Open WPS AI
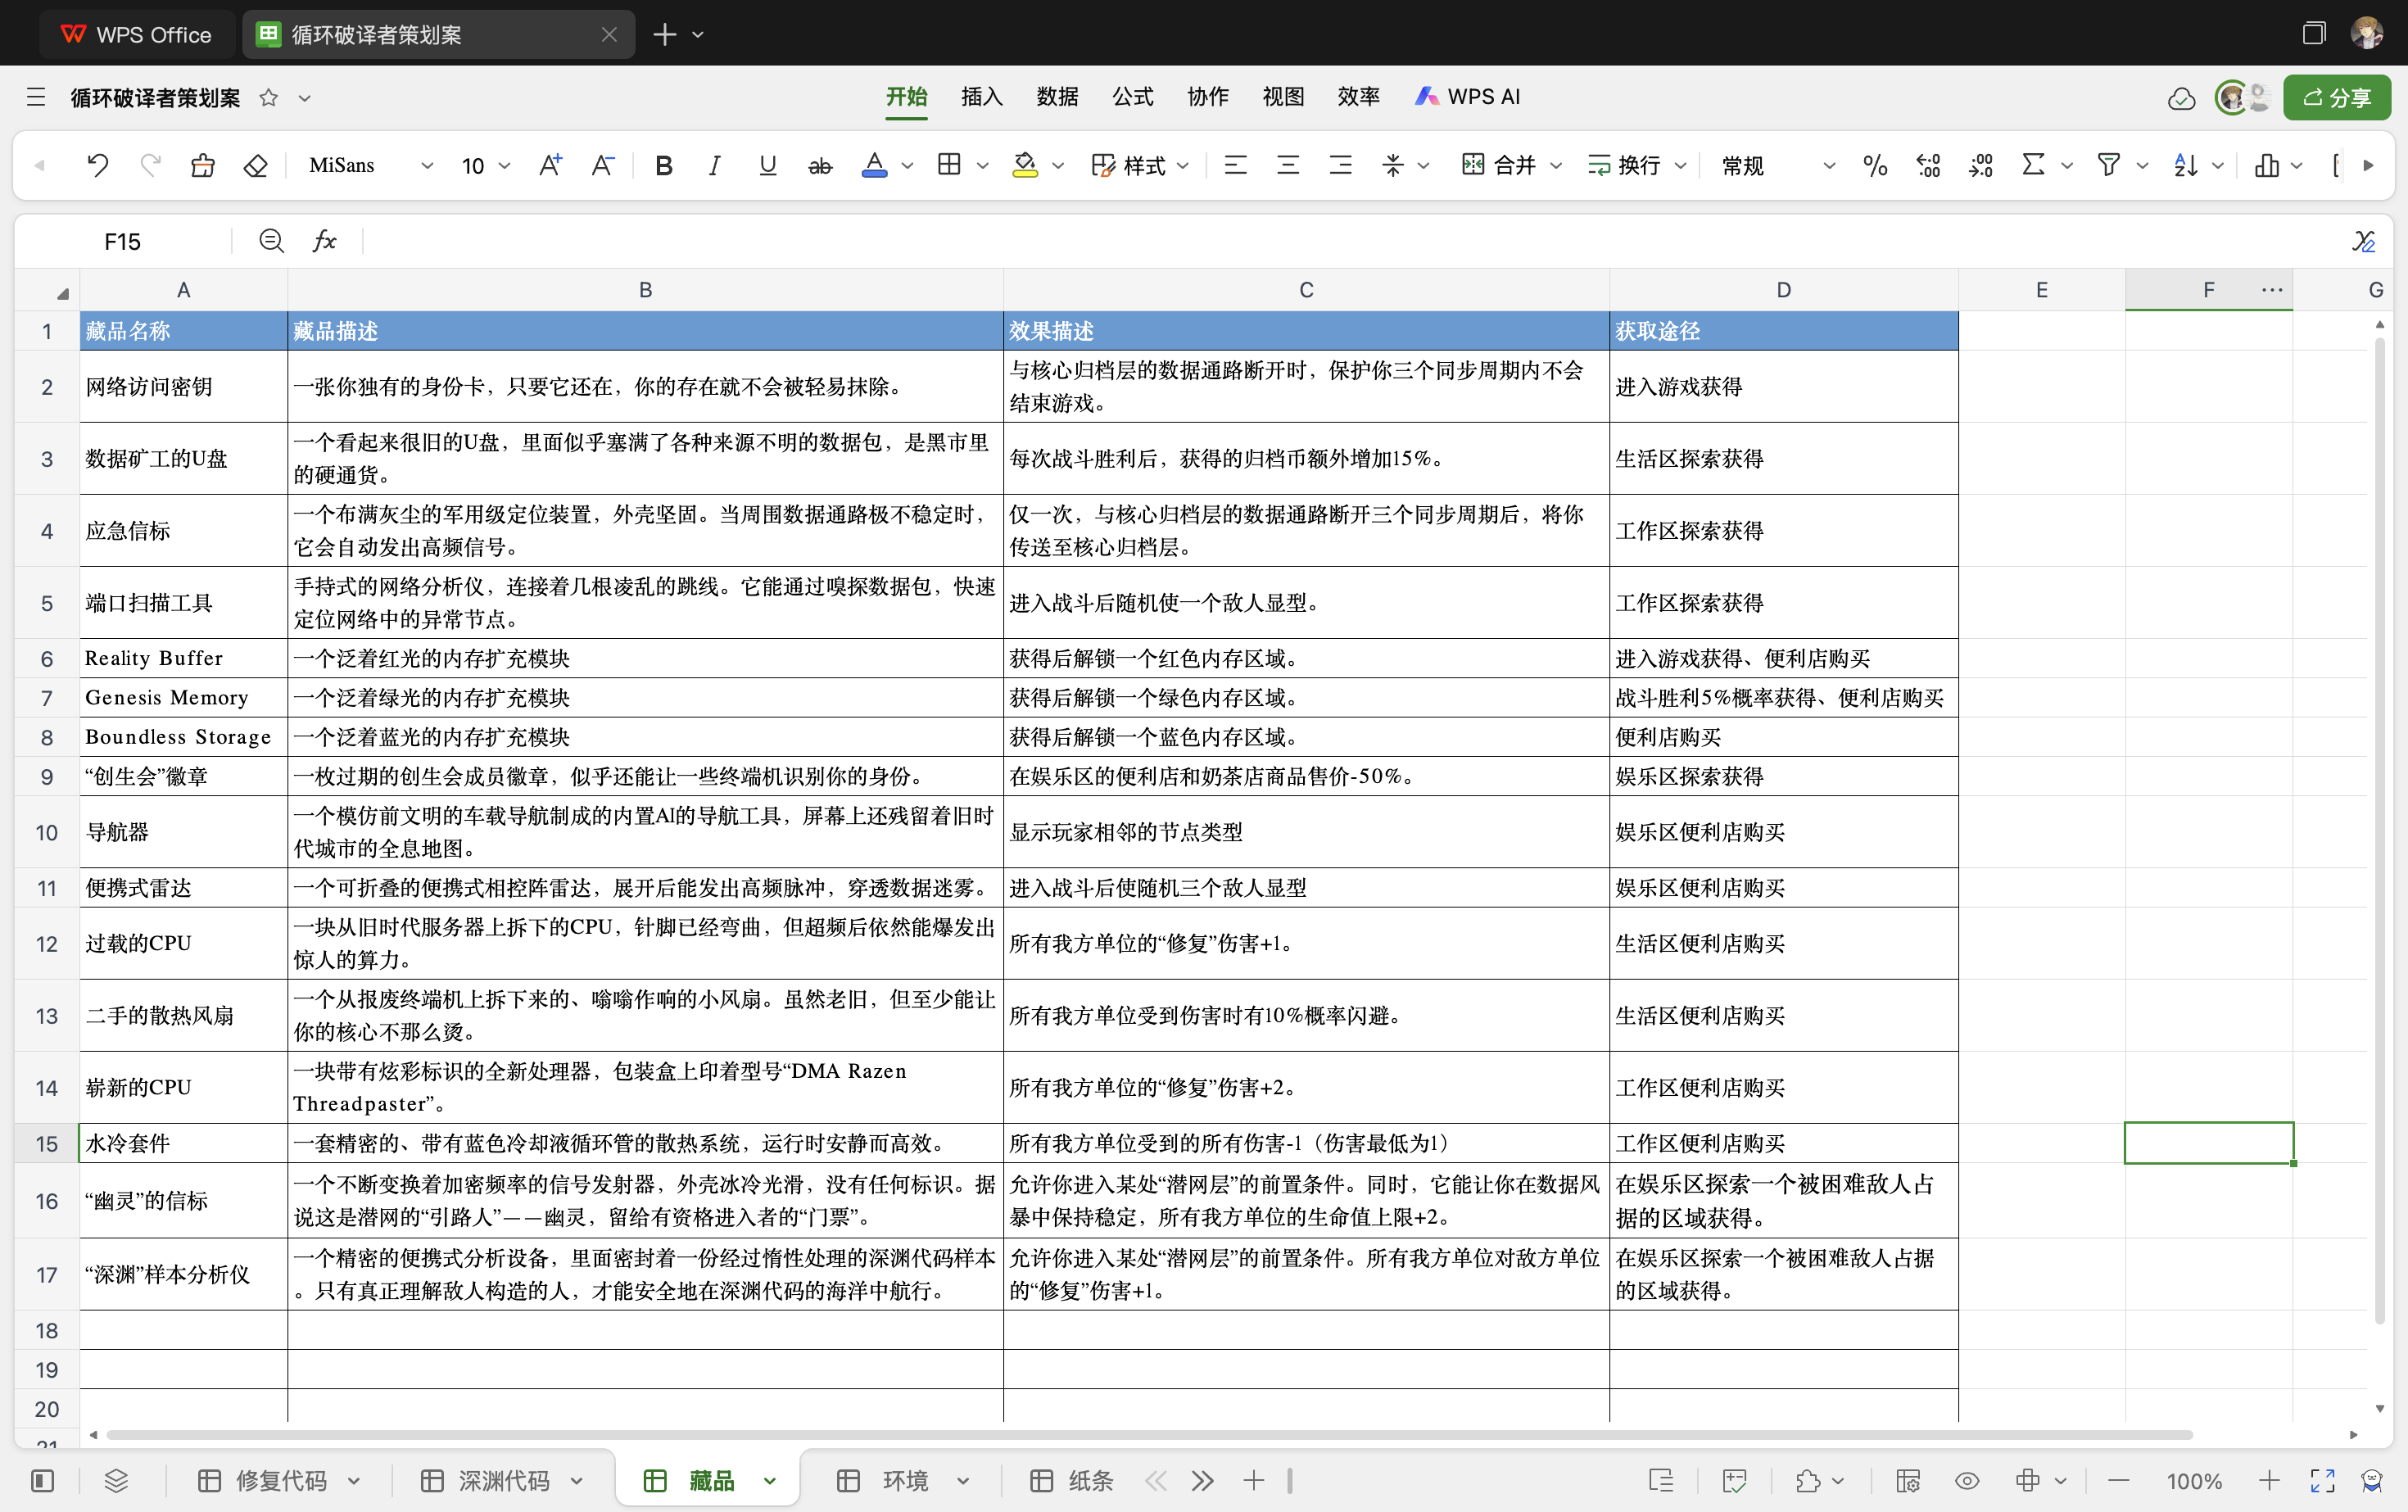The width and height of the screenshot is (2408, 1512). [x=1468, y=97]
